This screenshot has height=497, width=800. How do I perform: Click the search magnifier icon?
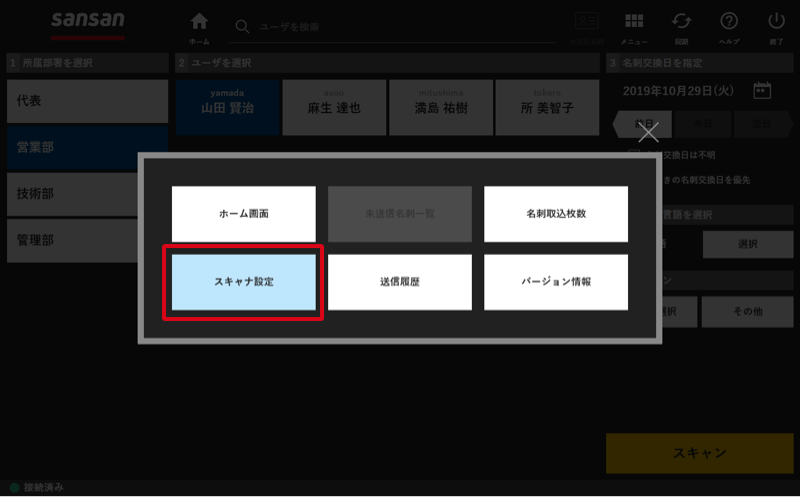pos(242,27)
